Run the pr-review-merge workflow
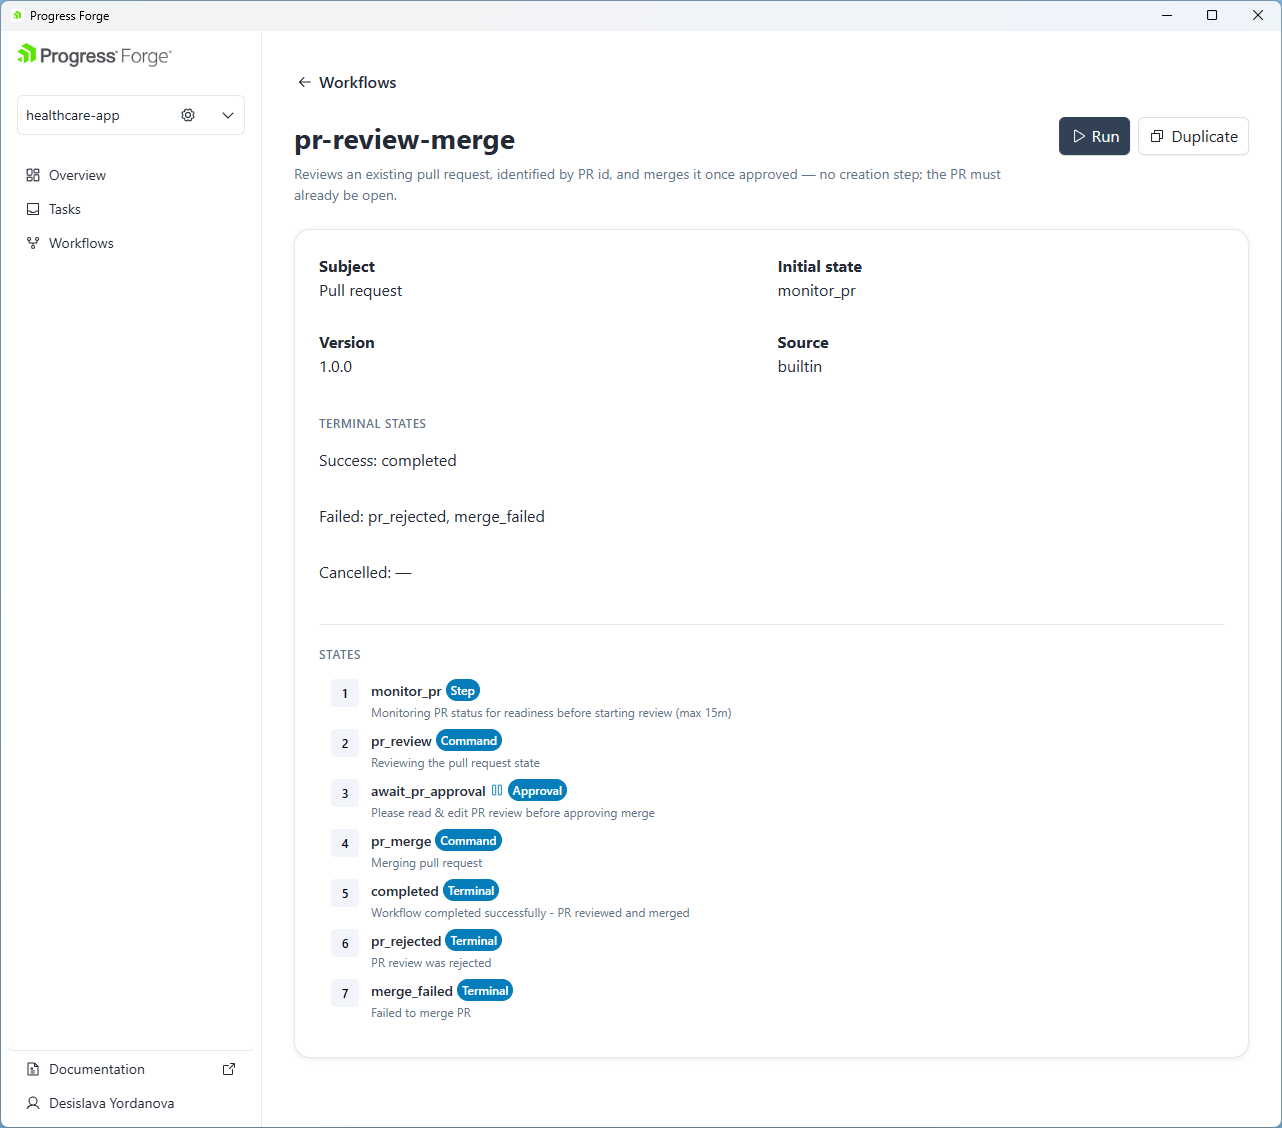Viewport: 1282px width, 1128px height. [1095, 136]
